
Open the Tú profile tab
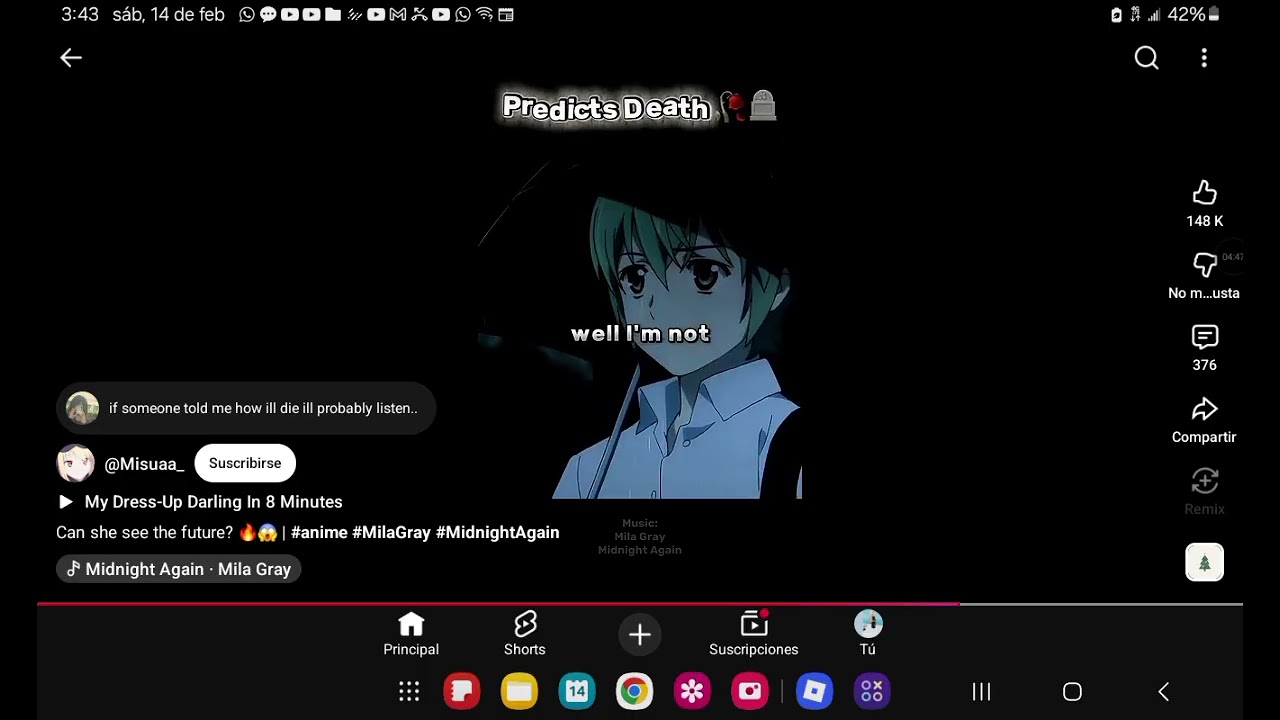[x=868, y=634]
